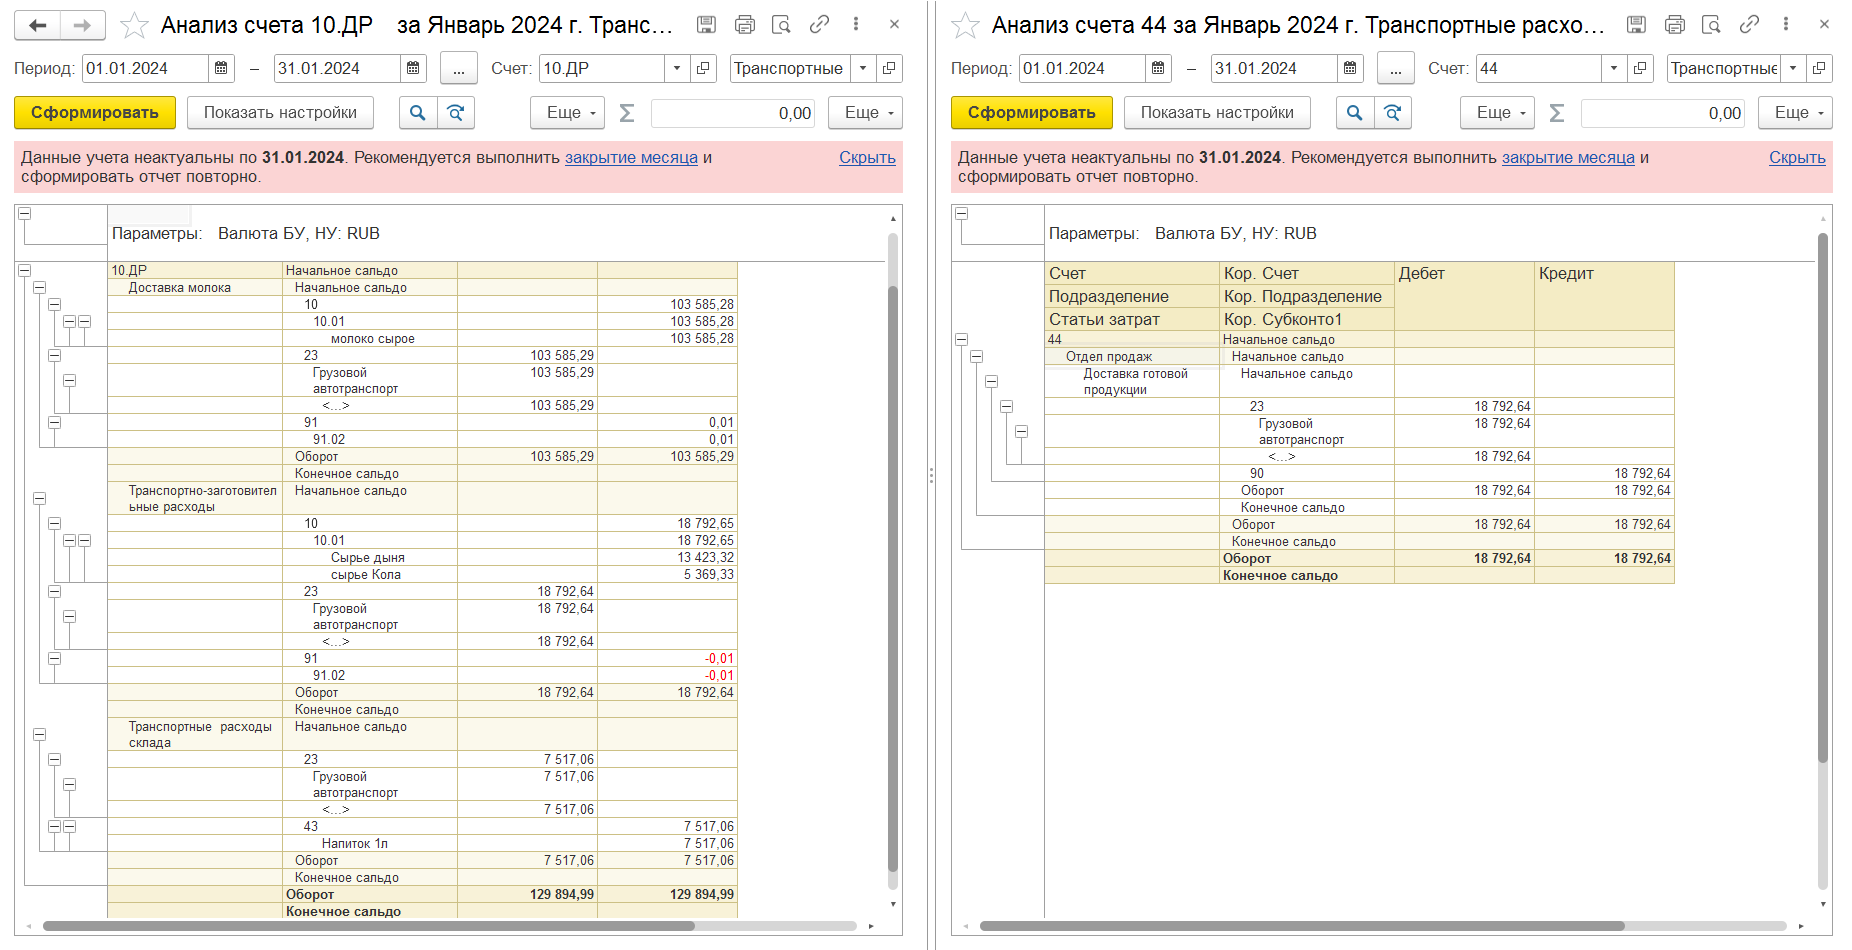1852x950 pixels.
Task: Follow the закрытие месяца link in the 10.ДР report
Action: click(631, 158)
